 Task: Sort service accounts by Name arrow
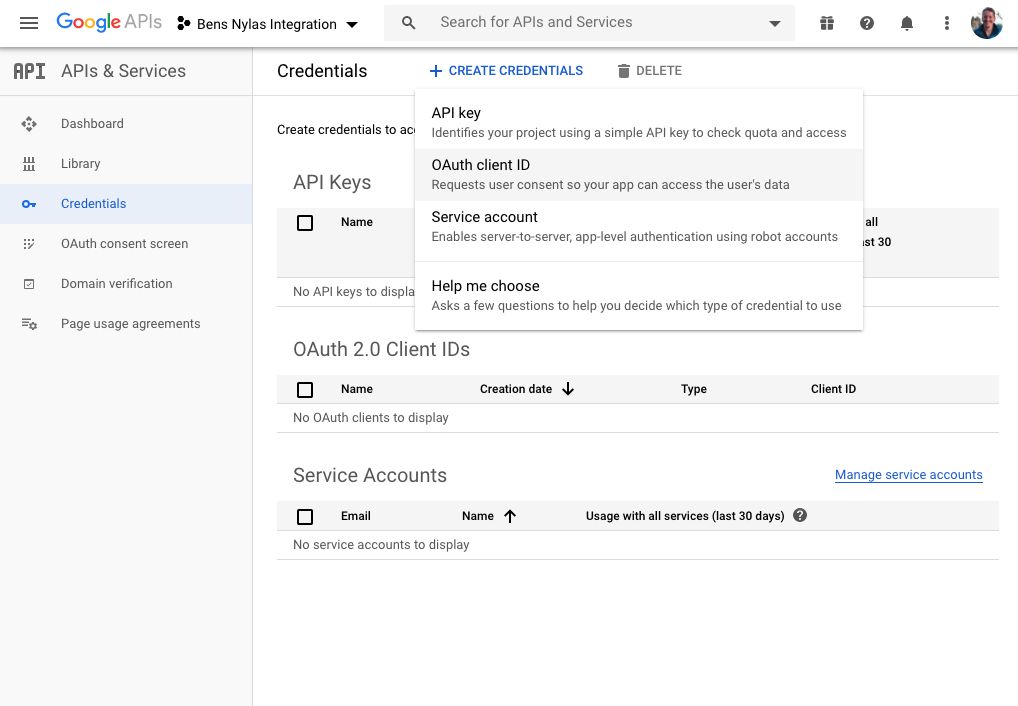point(510,516)
